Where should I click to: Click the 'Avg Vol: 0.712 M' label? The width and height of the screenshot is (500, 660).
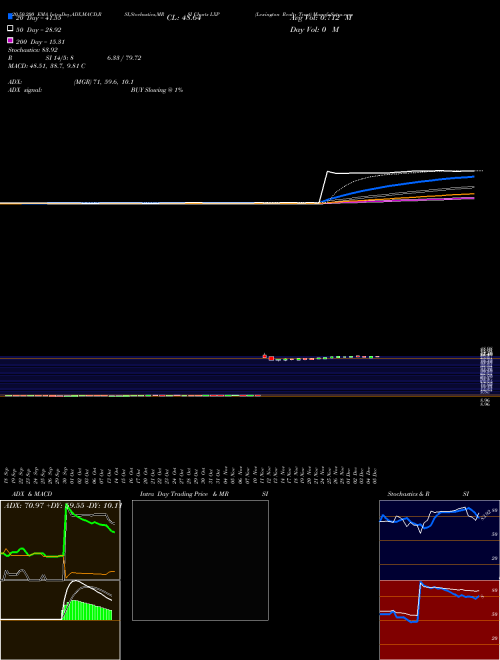[x=321, y=18]
